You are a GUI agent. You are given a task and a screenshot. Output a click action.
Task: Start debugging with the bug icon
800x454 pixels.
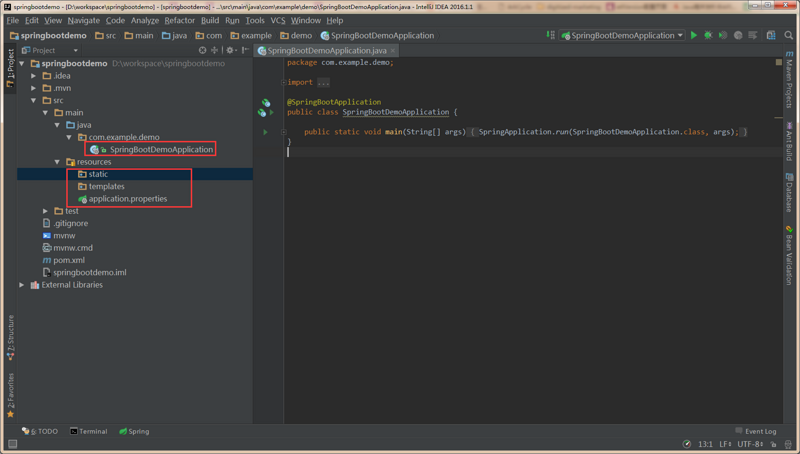click(708, 35)
